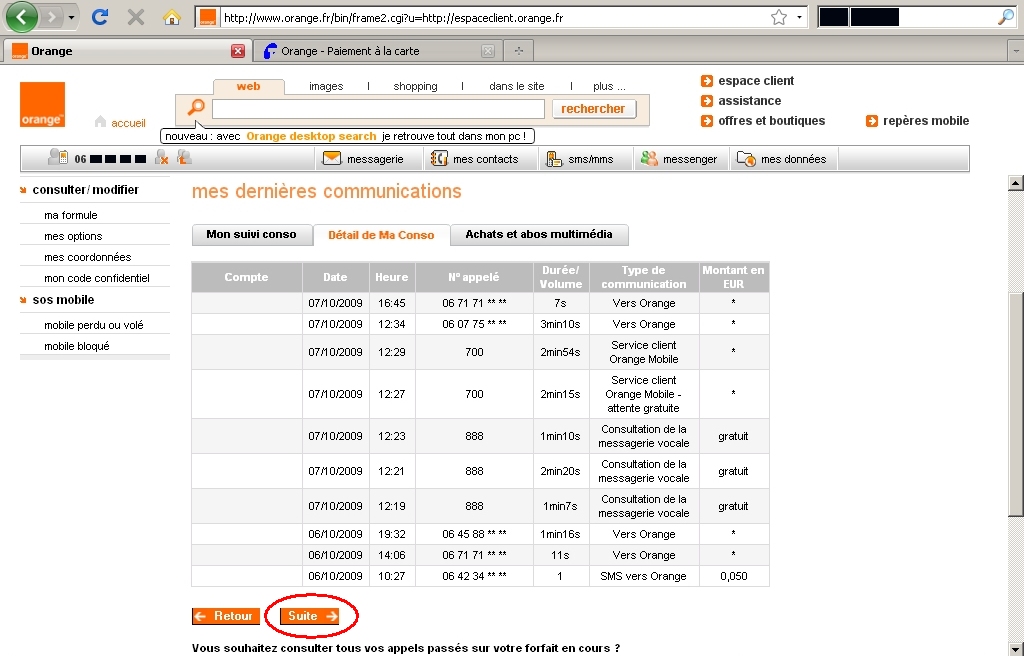This screenshot has height=656, width=1024.
Task: Click the 0,050 amount cell
Action: click(x=733, y=576)
